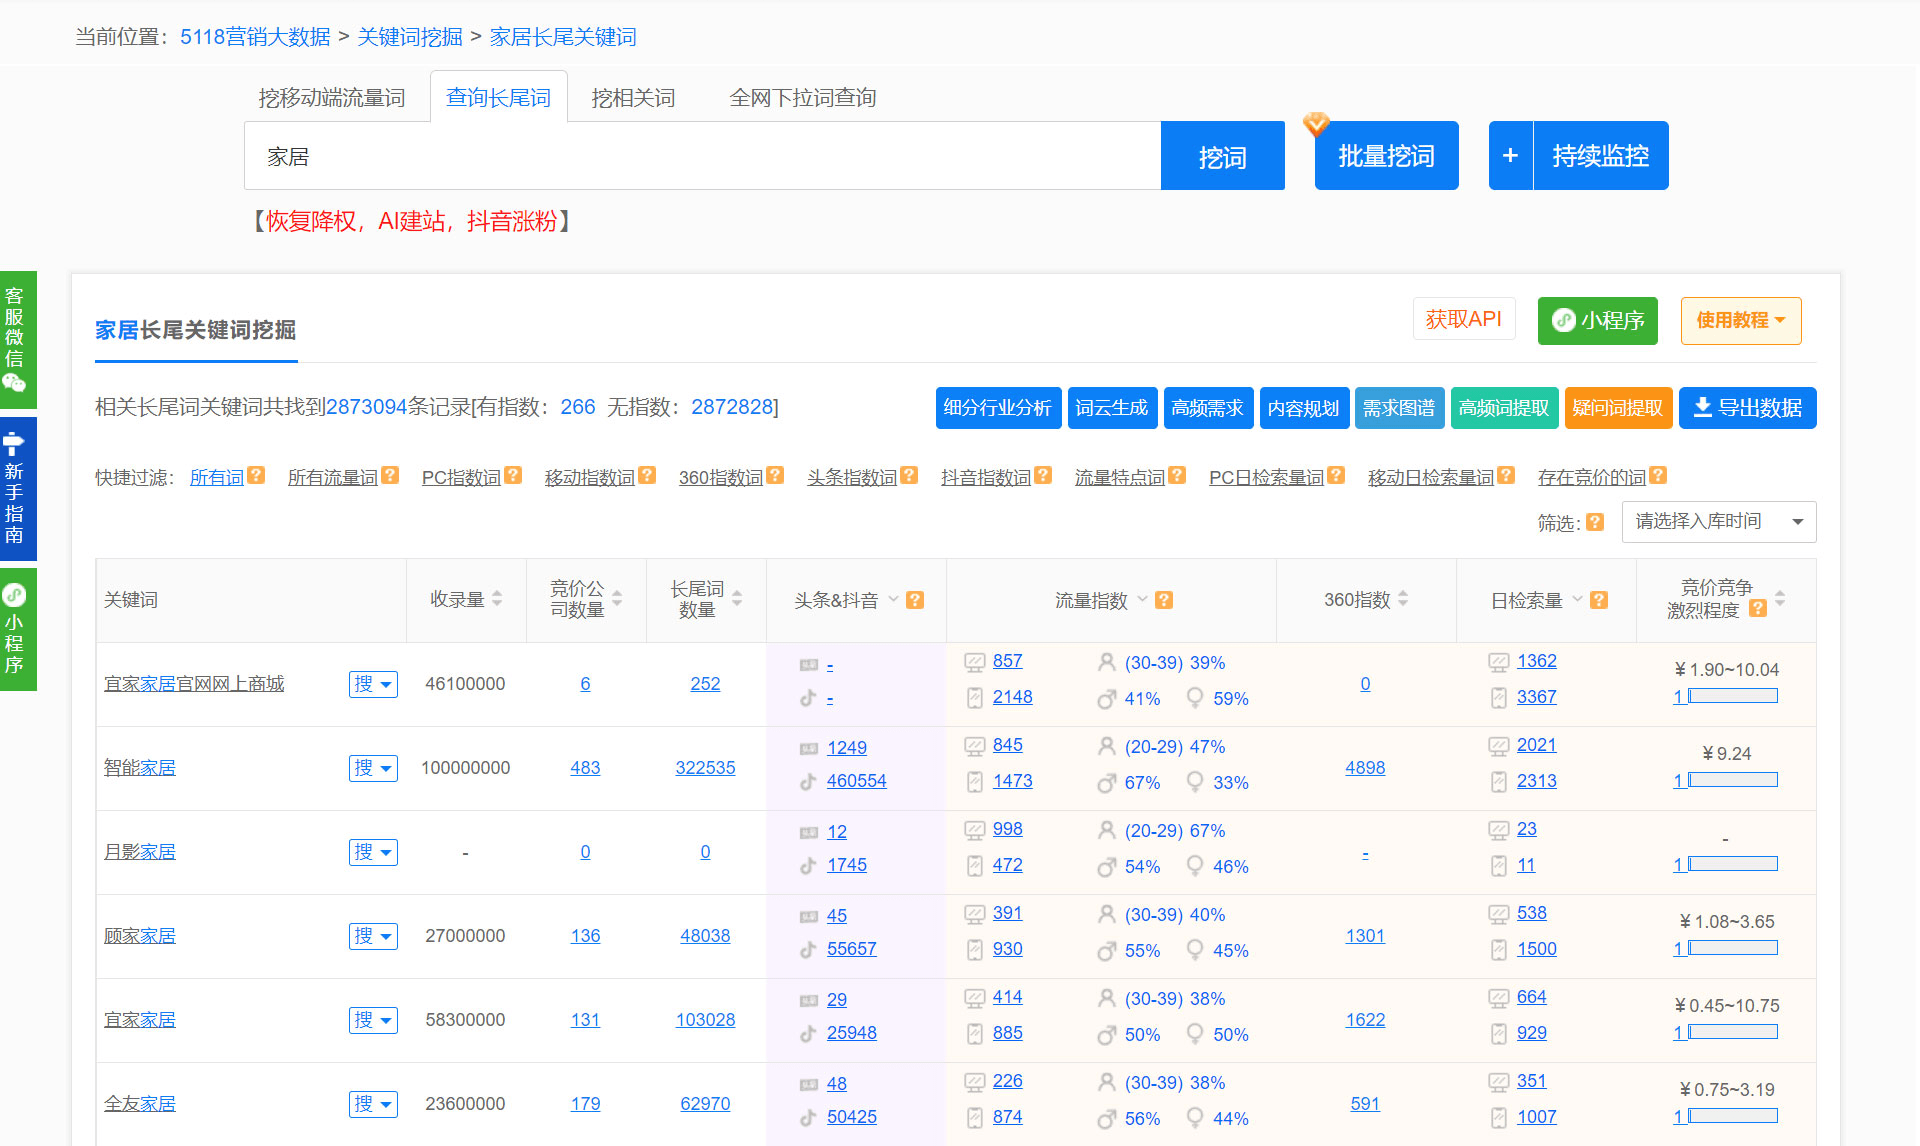Click sort arrows on 收录量 column

pos(497,599)
